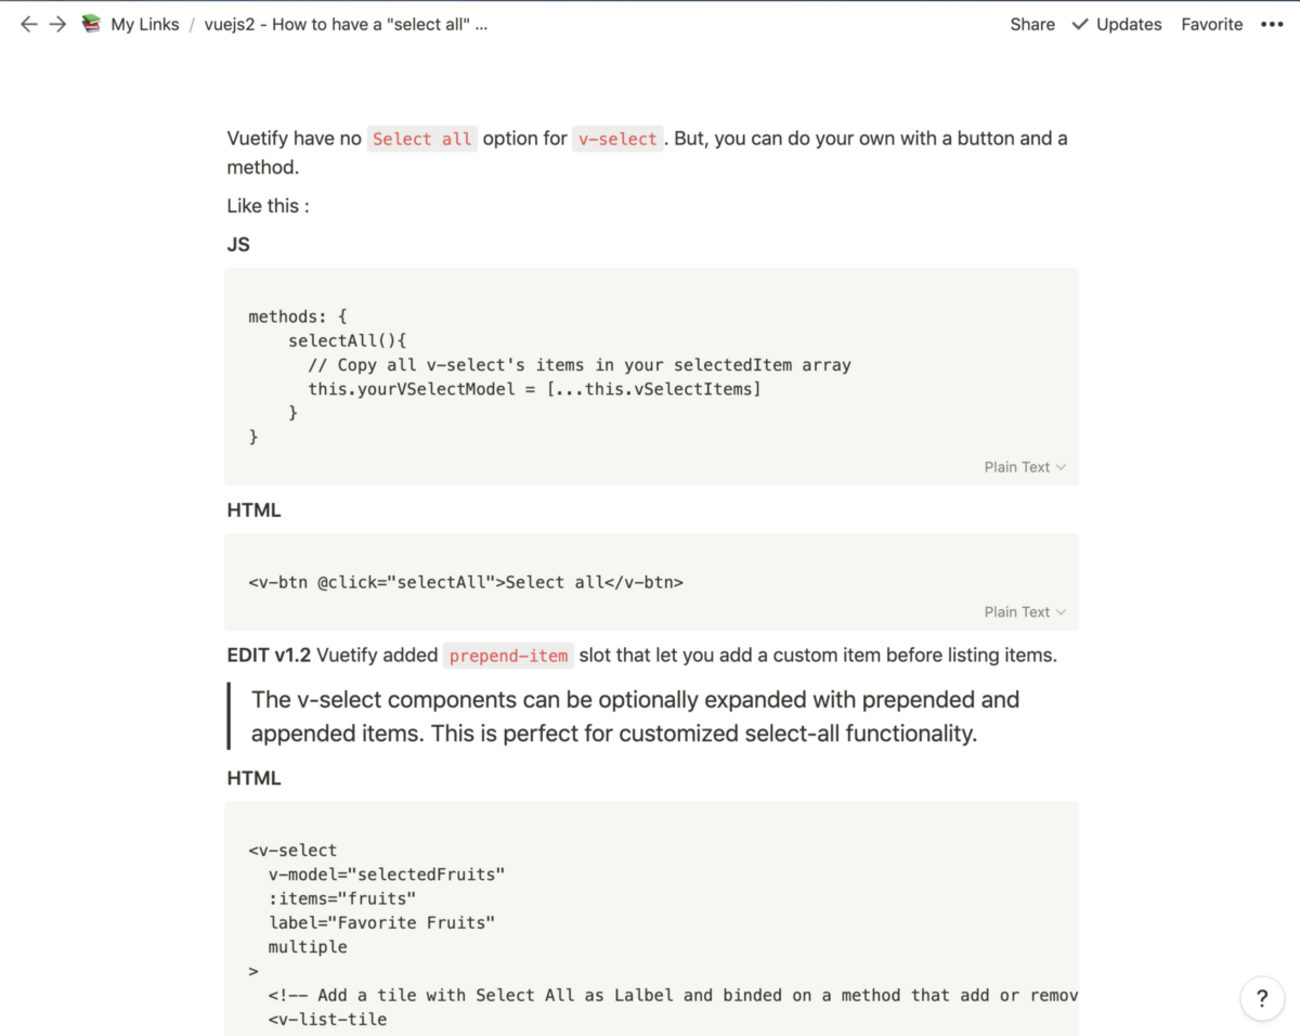Click the prepend-item inline code text

point(508,656)
